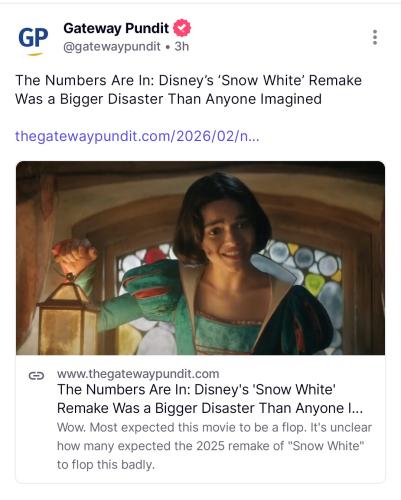
Task: Click the chain link icon in preview card
Action: coord(36,376)
